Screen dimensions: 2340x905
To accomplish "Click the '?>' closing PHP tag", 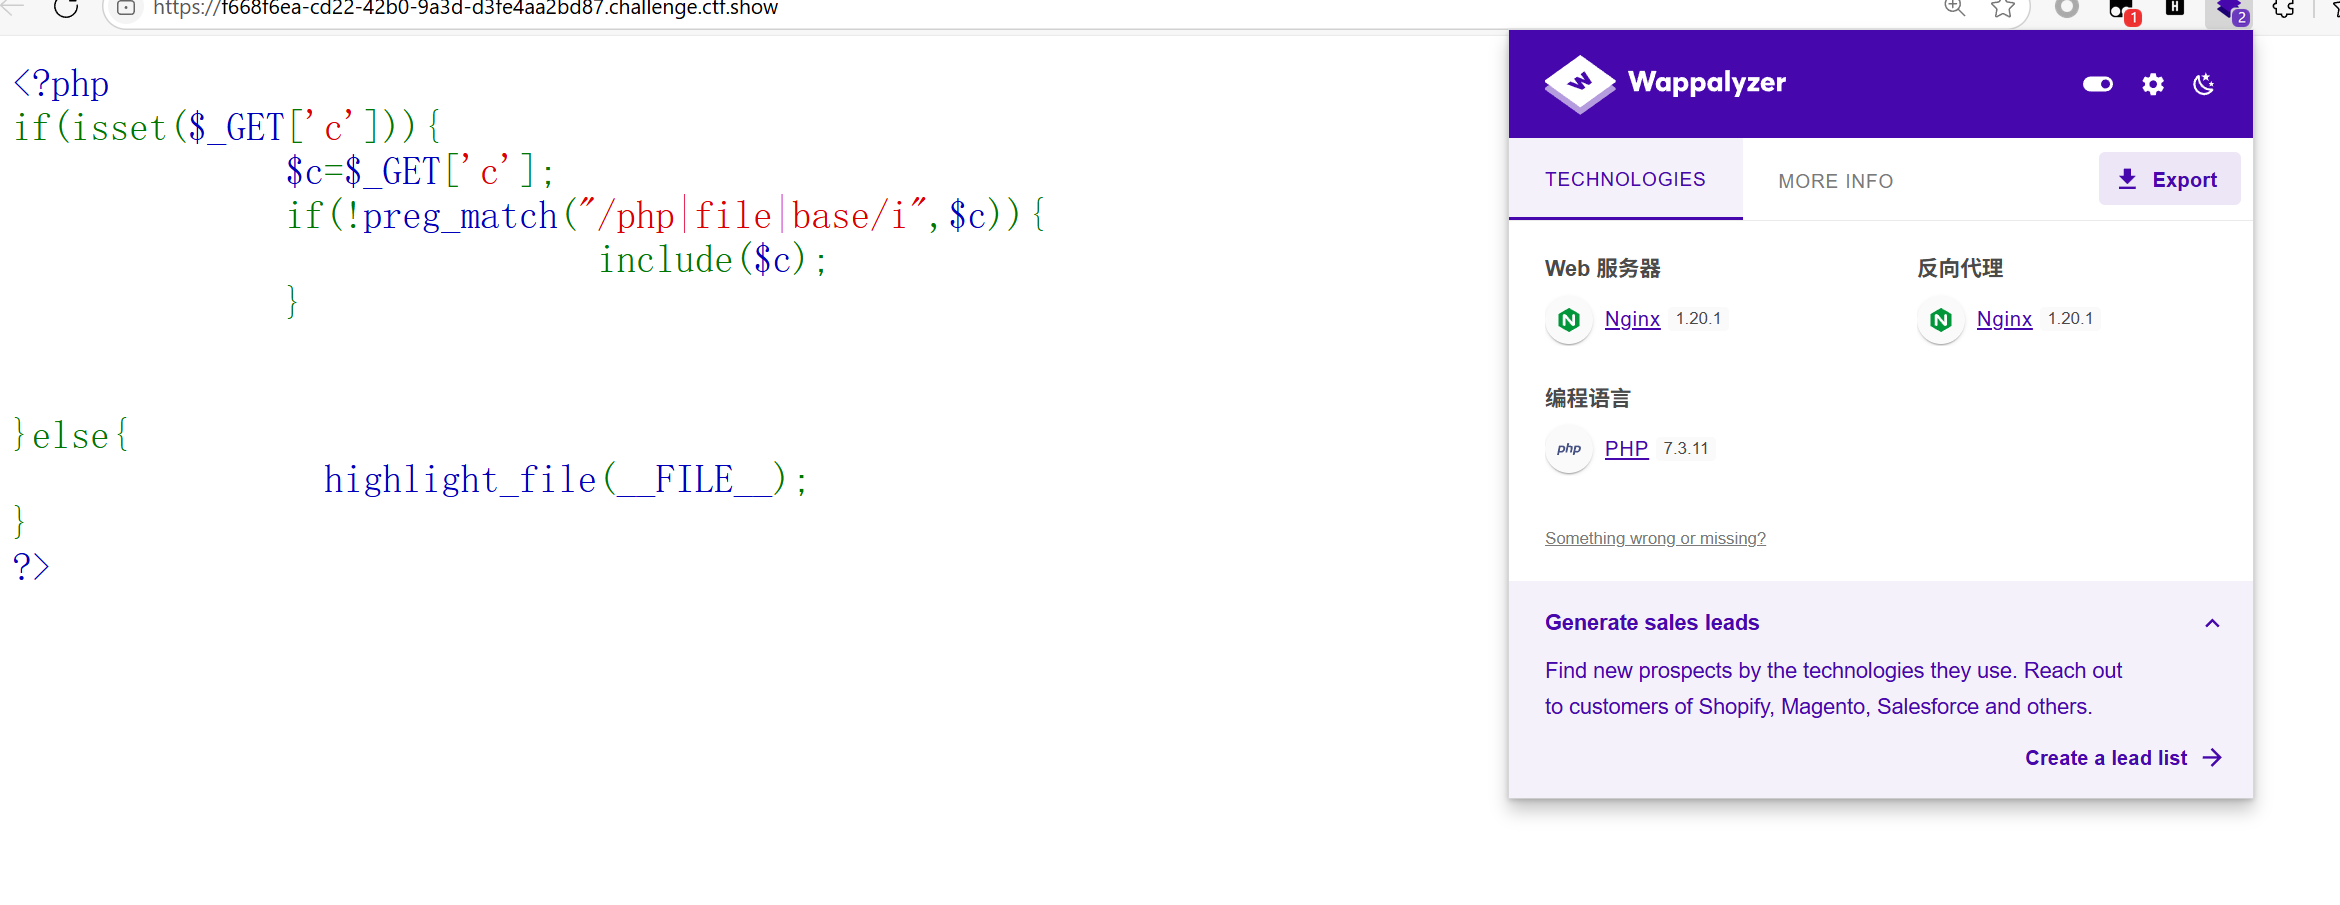I will (31, 567).
